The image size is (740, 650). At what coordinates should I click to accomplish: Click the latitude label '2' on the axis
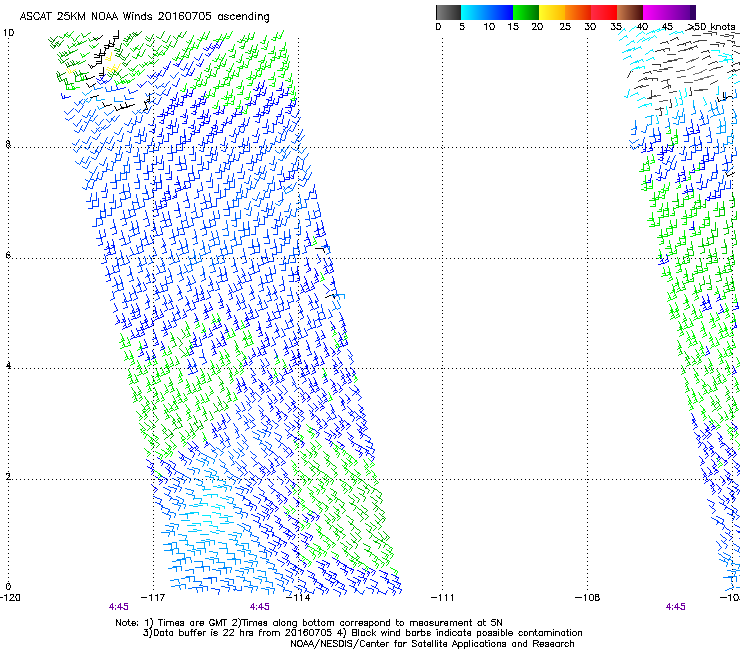(8, 476)
